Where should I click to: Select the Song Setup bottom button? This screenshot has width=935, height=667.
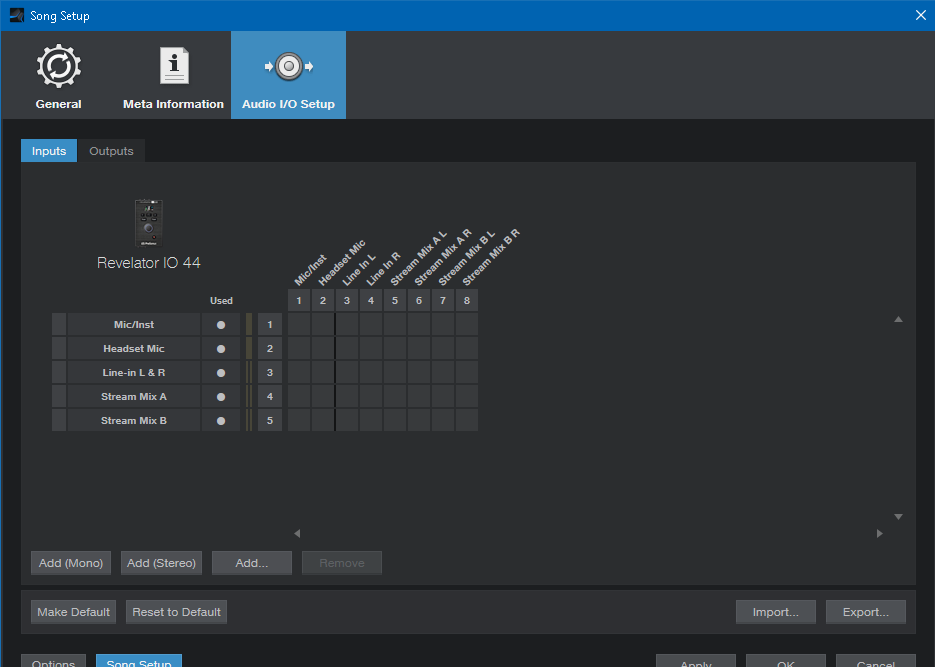coord(139,660)
